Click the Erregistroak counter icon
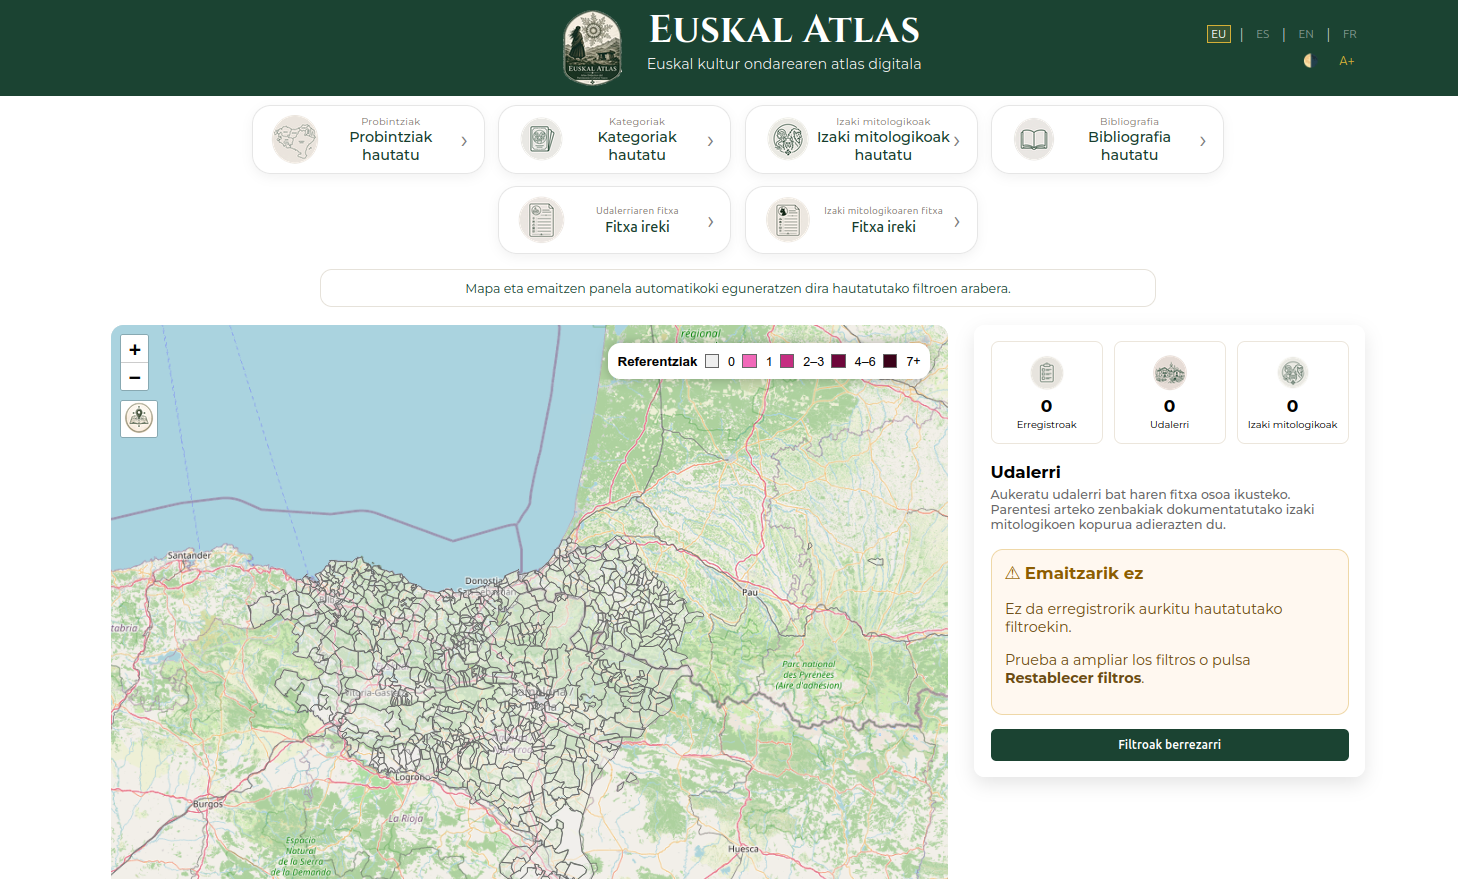Image resolution: width=1458 pixels, height=879 pixels. 1047,373
